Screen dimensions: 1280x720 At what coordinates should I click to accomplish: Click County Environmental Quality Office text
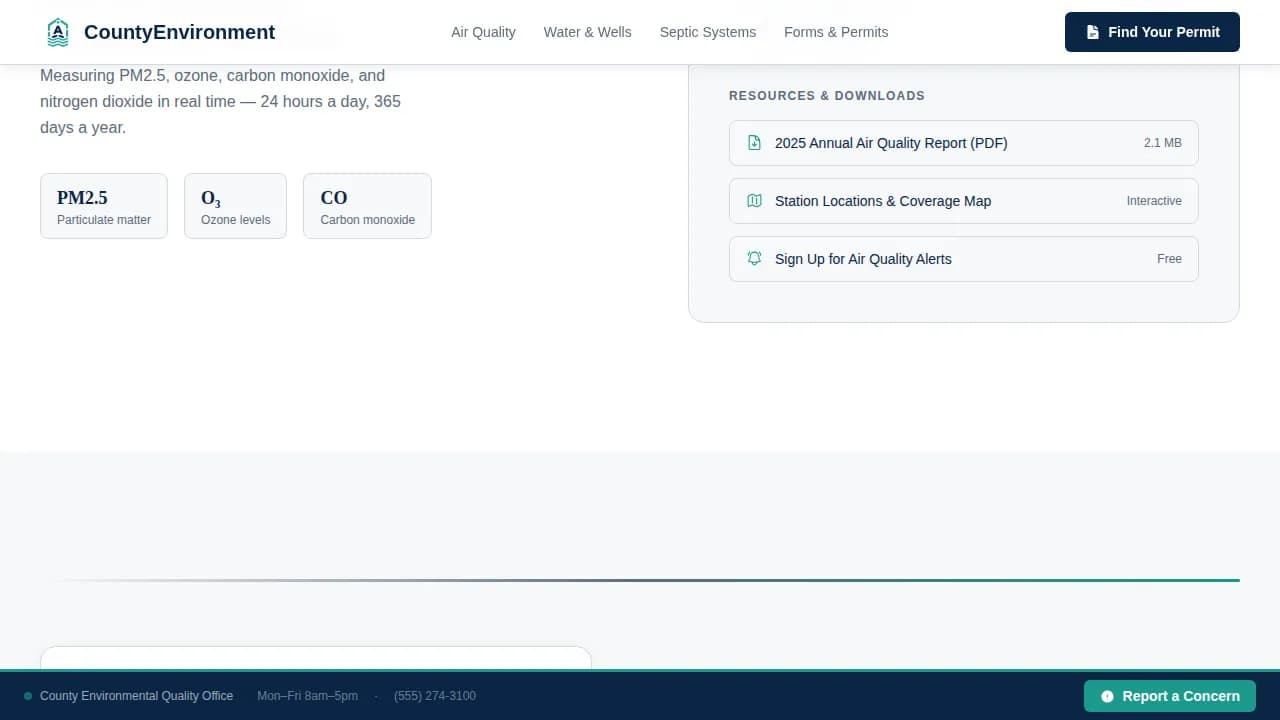pyautogui.click(x=136, y=696)
